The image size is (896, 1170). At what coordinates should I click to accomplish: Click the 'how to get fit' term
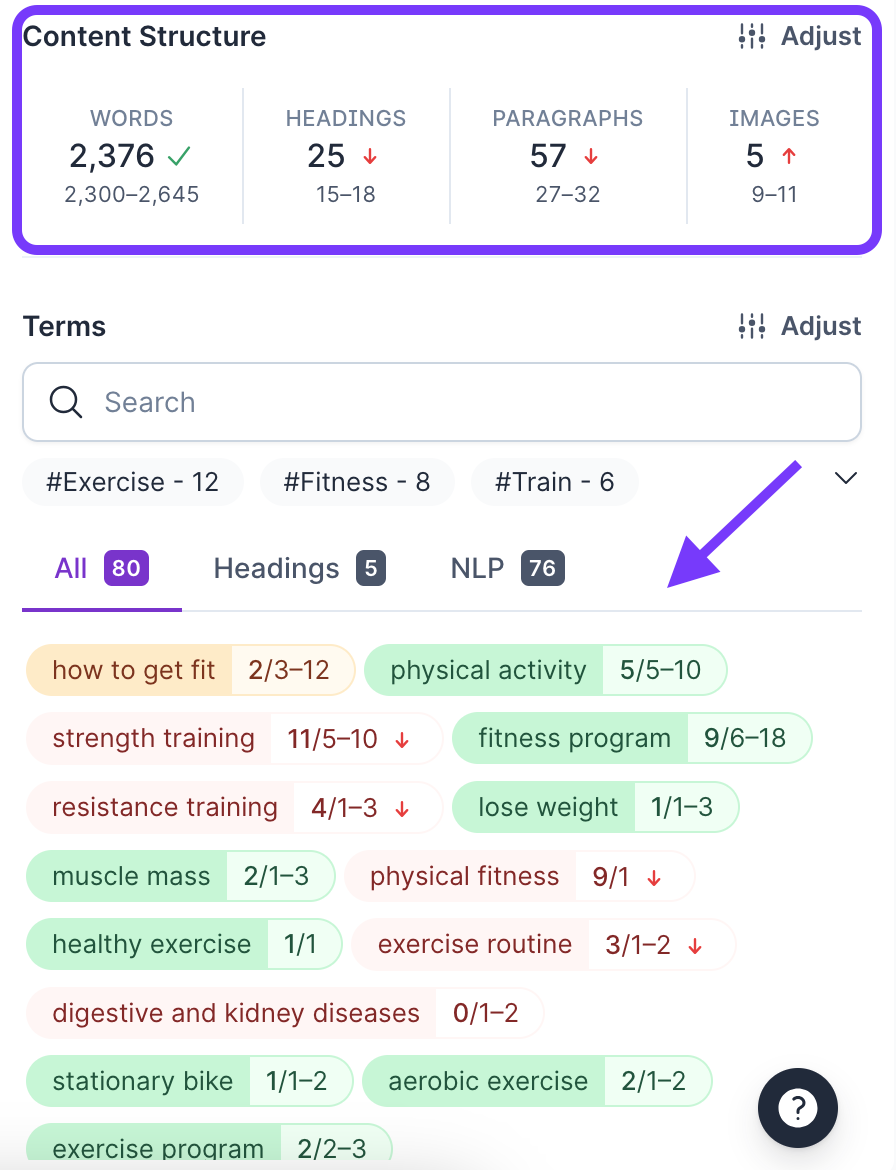click(134, 670)
